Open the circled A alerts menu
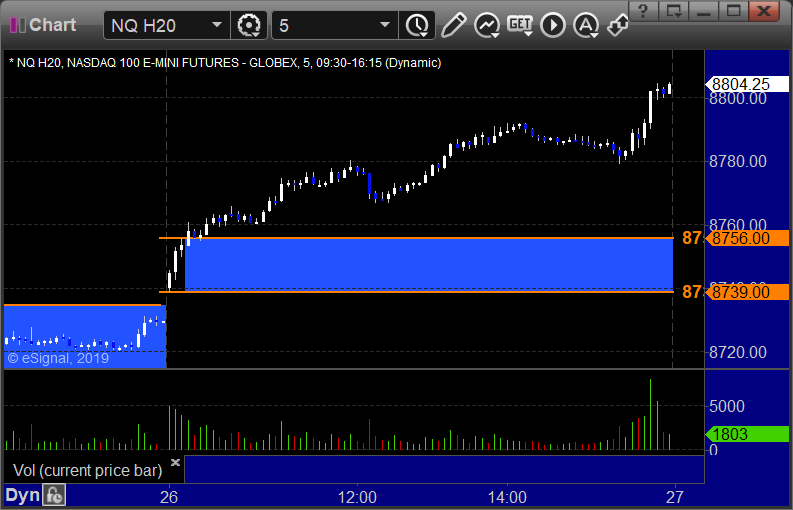Screen dimensions: 793x510 [x=586, y=25]
